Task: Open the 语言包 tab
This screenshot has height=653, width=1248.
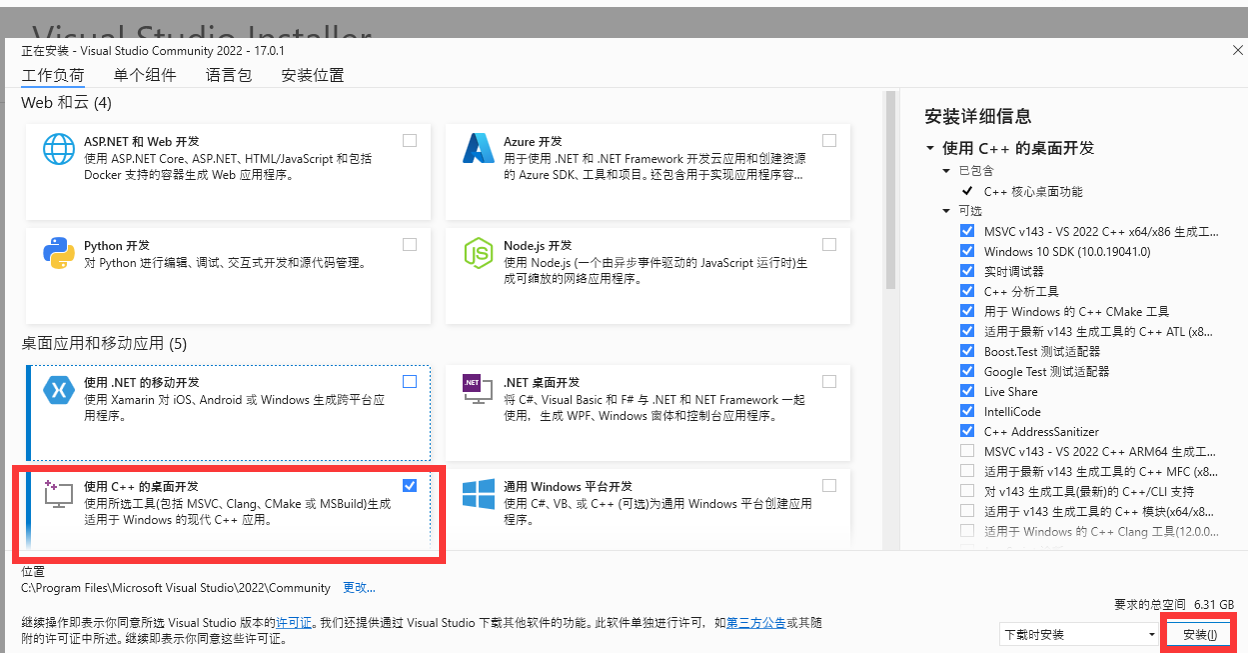Action: [x=229, y=75]
